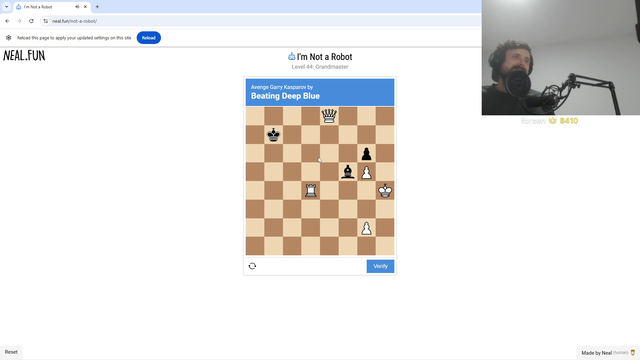Image resolution: width=640 pixels, height=360 pixels.
Task: Click the Beating Deep Blue heading
Action: click(285, 96)
